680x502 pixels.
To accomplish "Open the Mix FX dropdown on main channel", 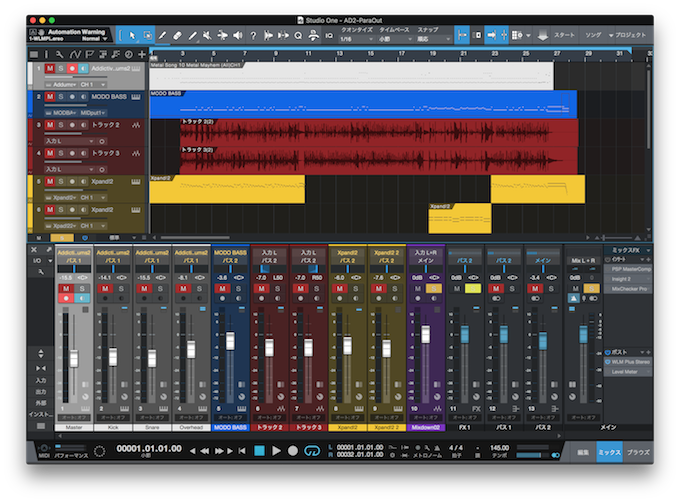I will [x=629, y=250].
